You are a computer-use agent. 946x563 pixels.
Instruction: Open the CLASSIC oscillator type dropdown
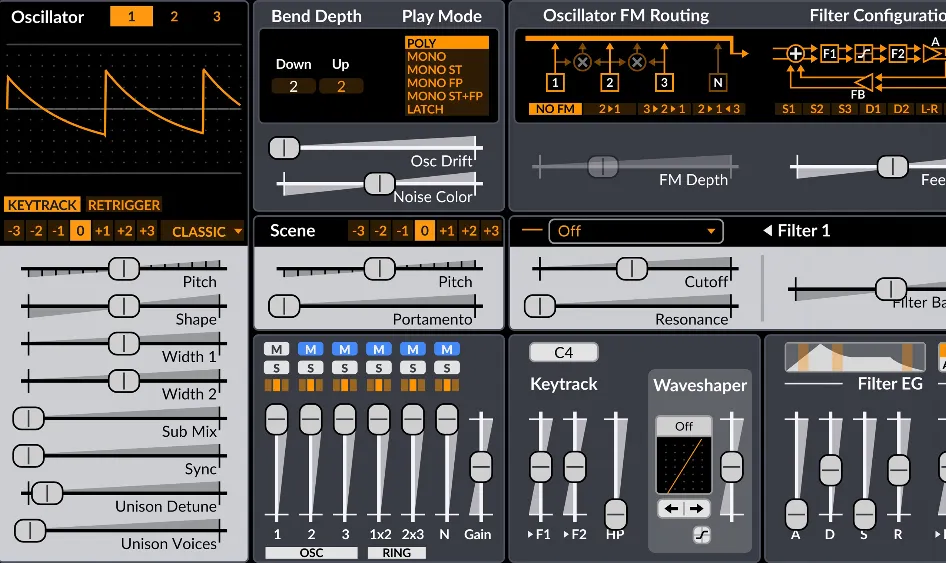[x=203, y=231]
